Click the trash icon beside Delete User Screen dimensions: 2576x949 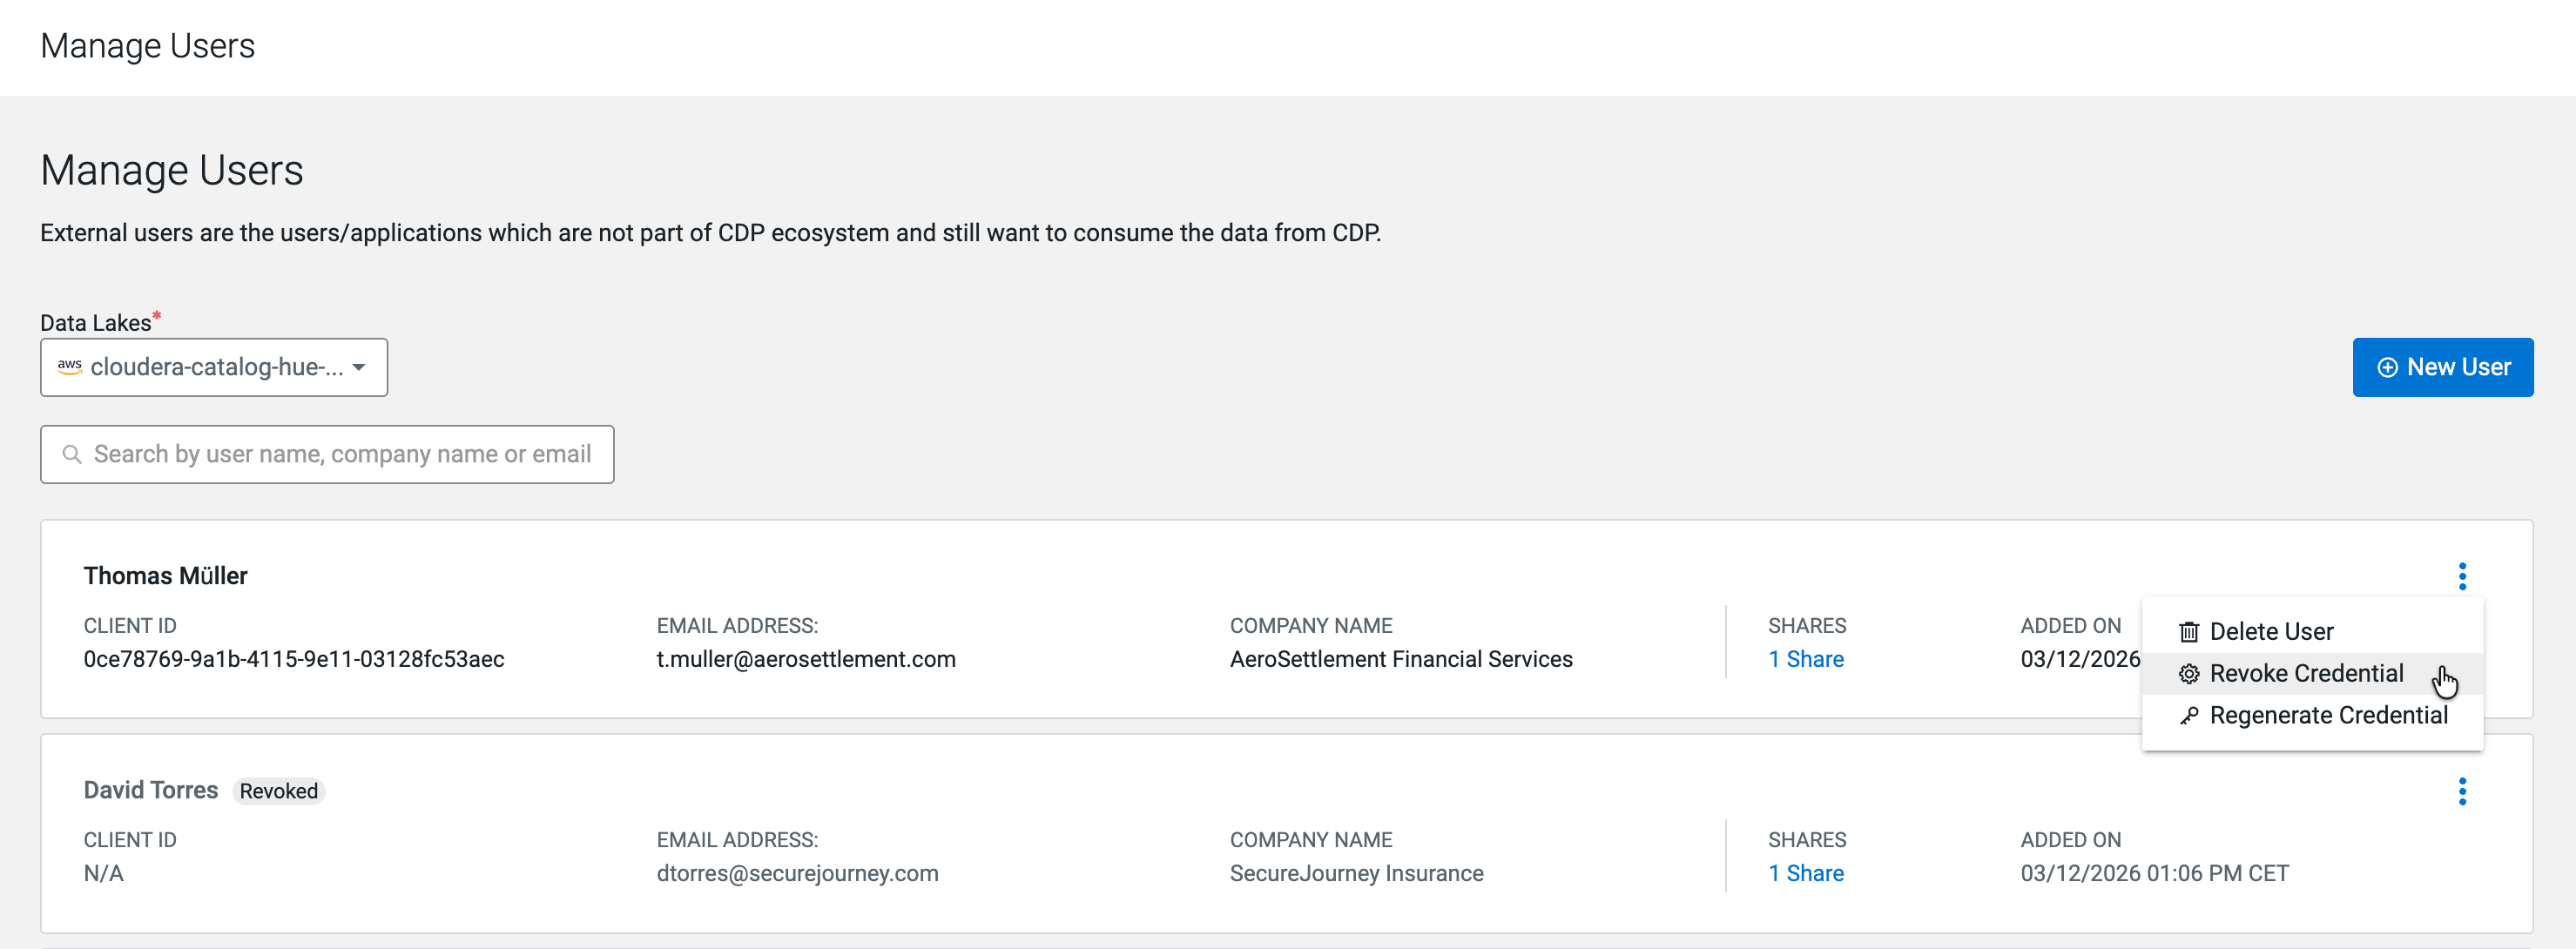click(2188, 632)
